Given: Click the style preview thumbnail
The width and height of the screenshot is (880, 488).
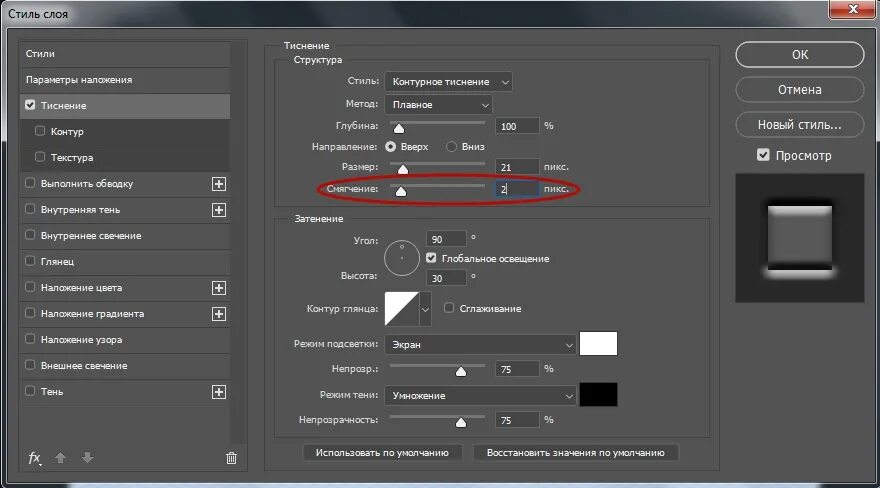Looking at the screenshot, I should pyautogui.click(x=800, y=238).
